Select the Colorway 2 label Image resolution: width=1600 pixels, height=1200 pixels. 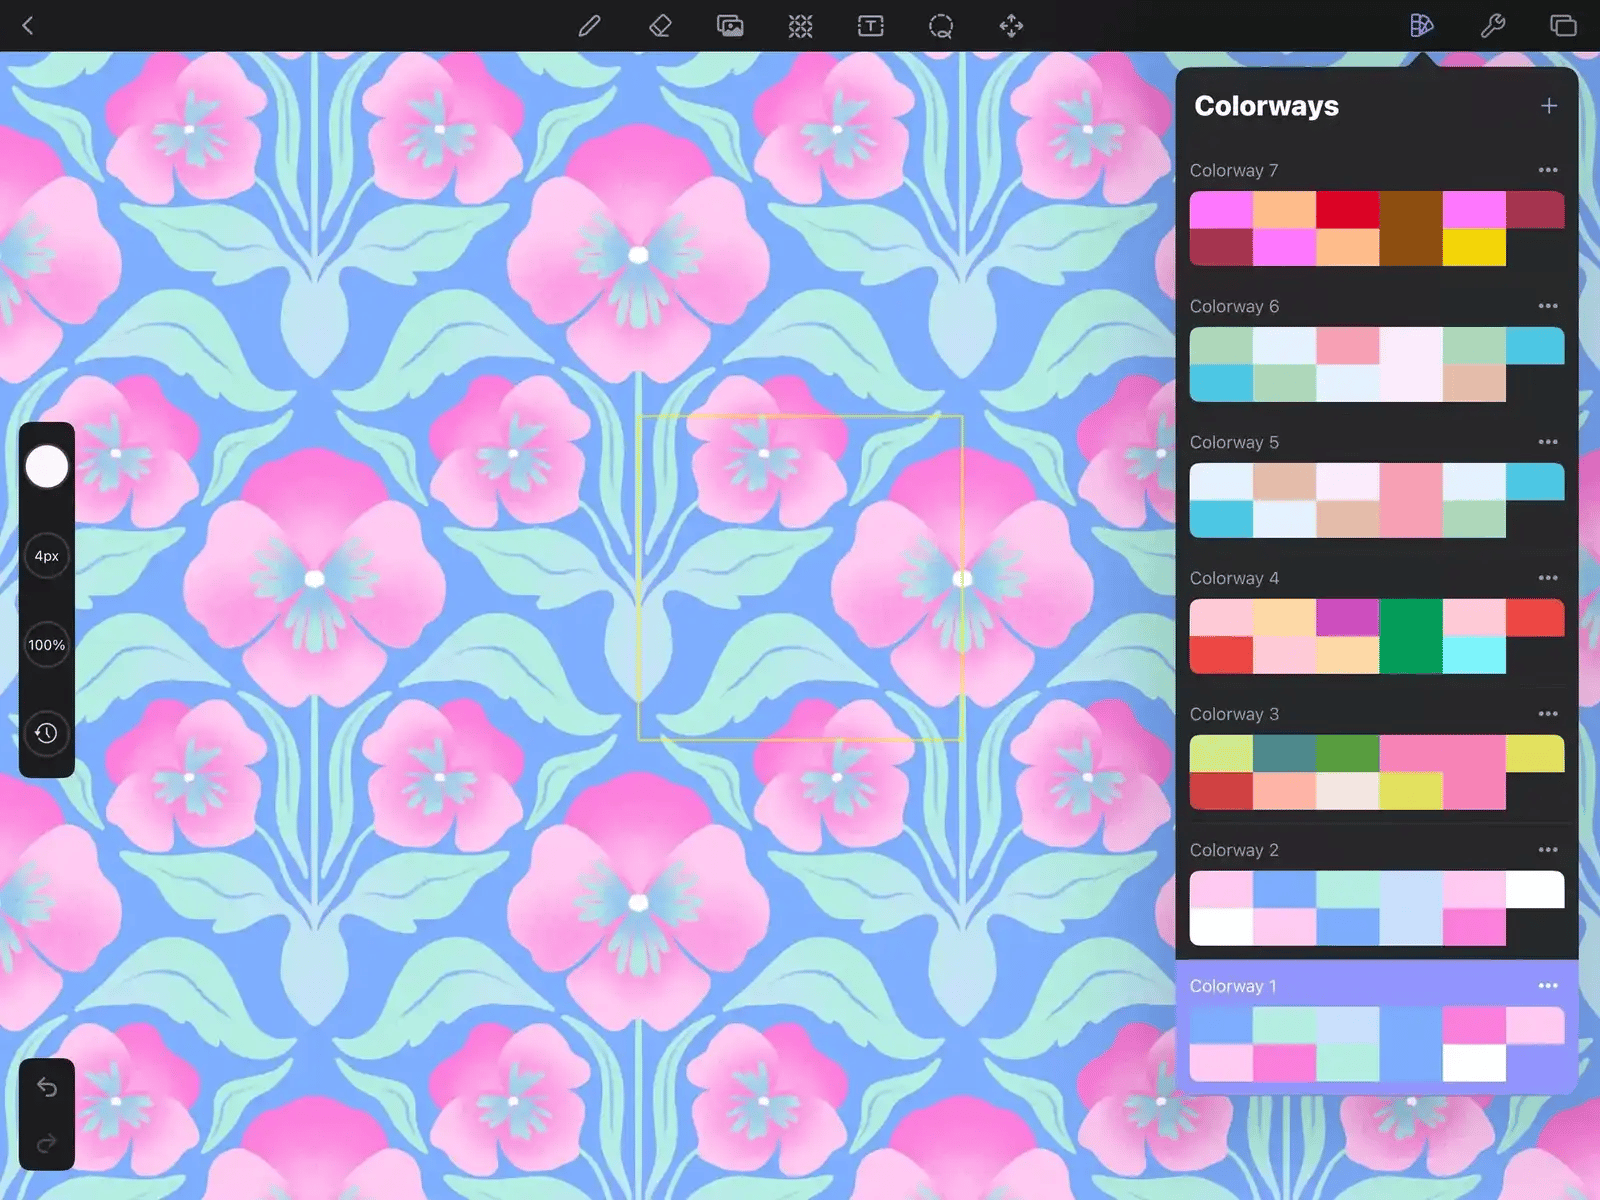pyautogui.click(x=1234, y=851)
